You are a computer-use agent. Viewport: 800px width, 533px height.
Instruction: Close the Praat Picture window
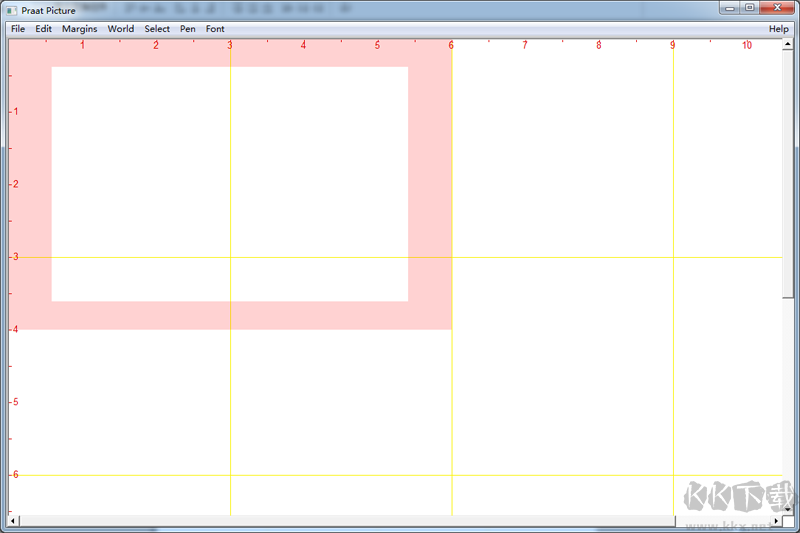tap(778, 8)
